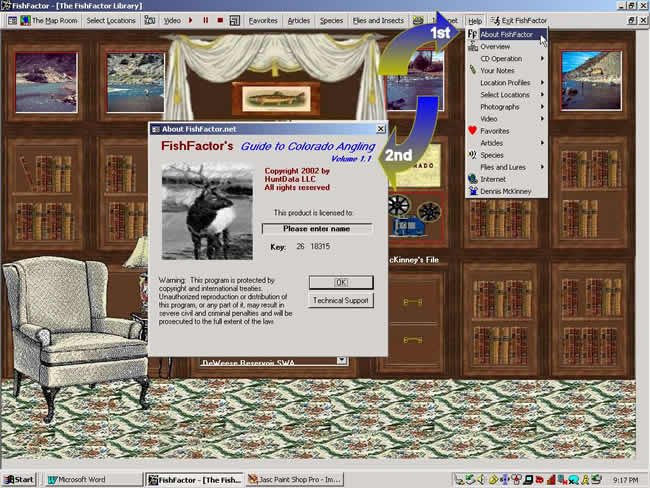The width and height of the screenshot is (650, 488).
Task: Open the Species toolbar menu
Action: click(x=331, y=20)
